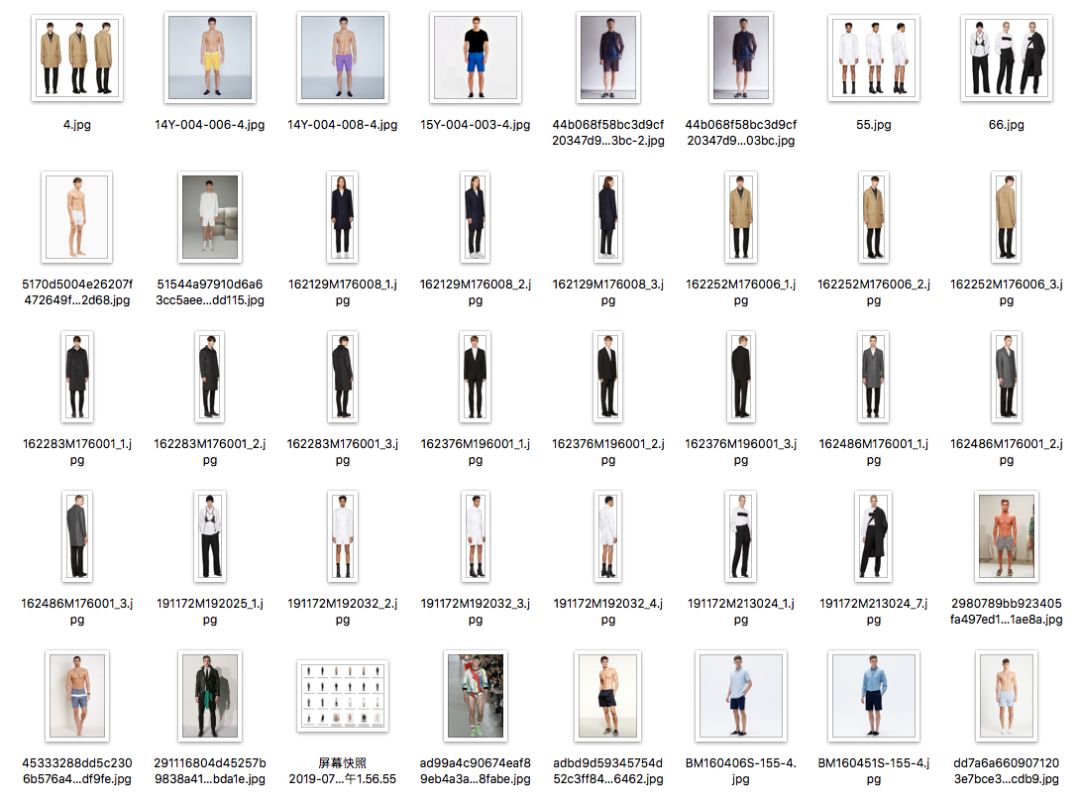Click the file name starting with 291116804d45257b
Image resolution: width=1080 pixels, height=805 pixels.
point(210,771)
